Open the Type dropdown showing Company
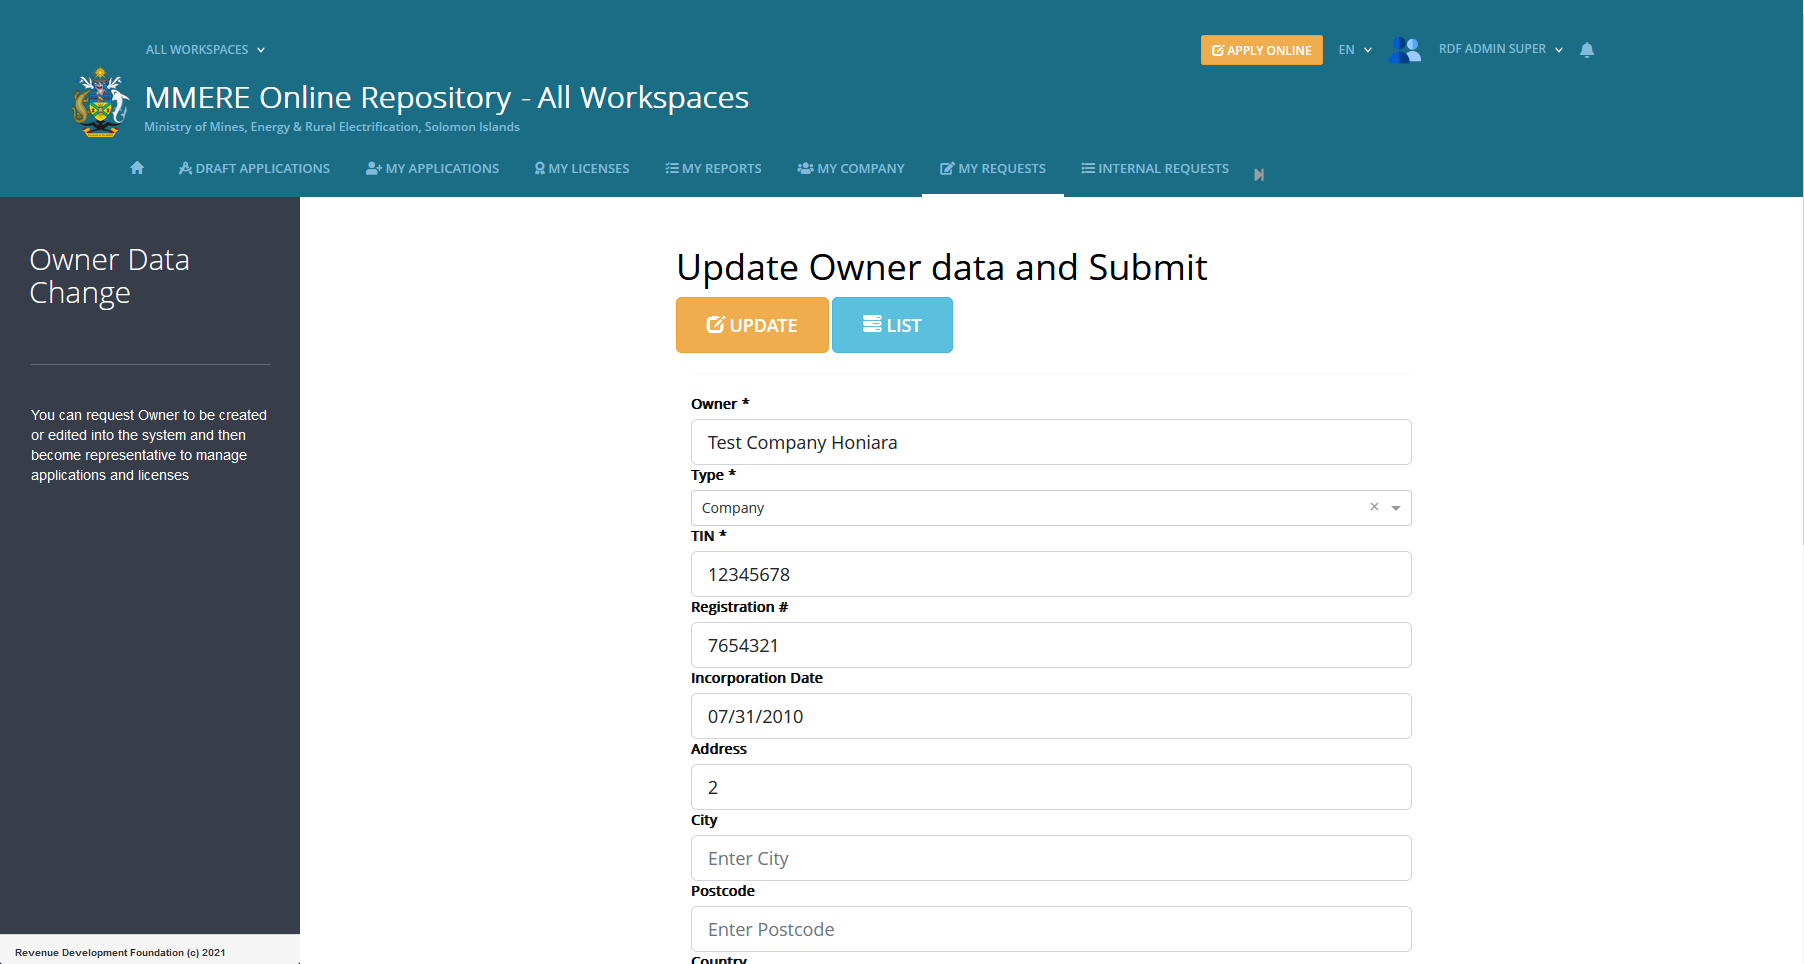Viewport: 1804px width, 964px height. (x=1051, y=508)
